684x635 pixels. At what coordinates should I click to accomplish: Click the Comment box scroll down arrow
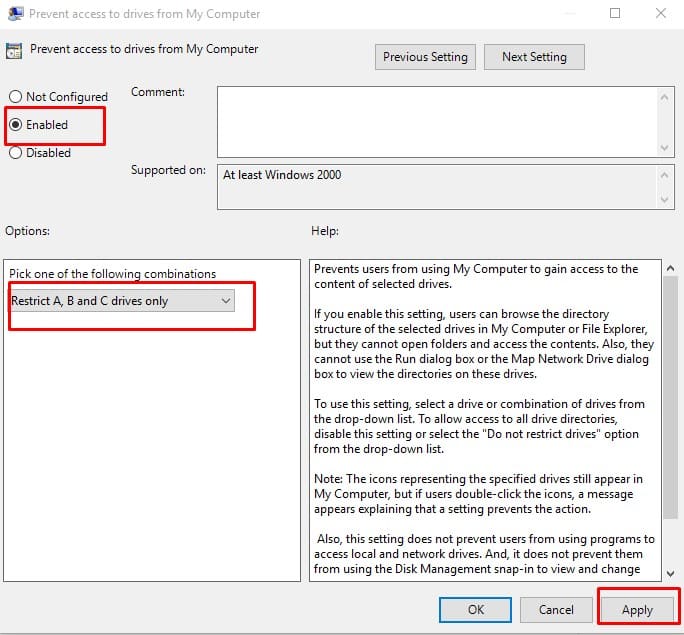(x=664, y=147)
